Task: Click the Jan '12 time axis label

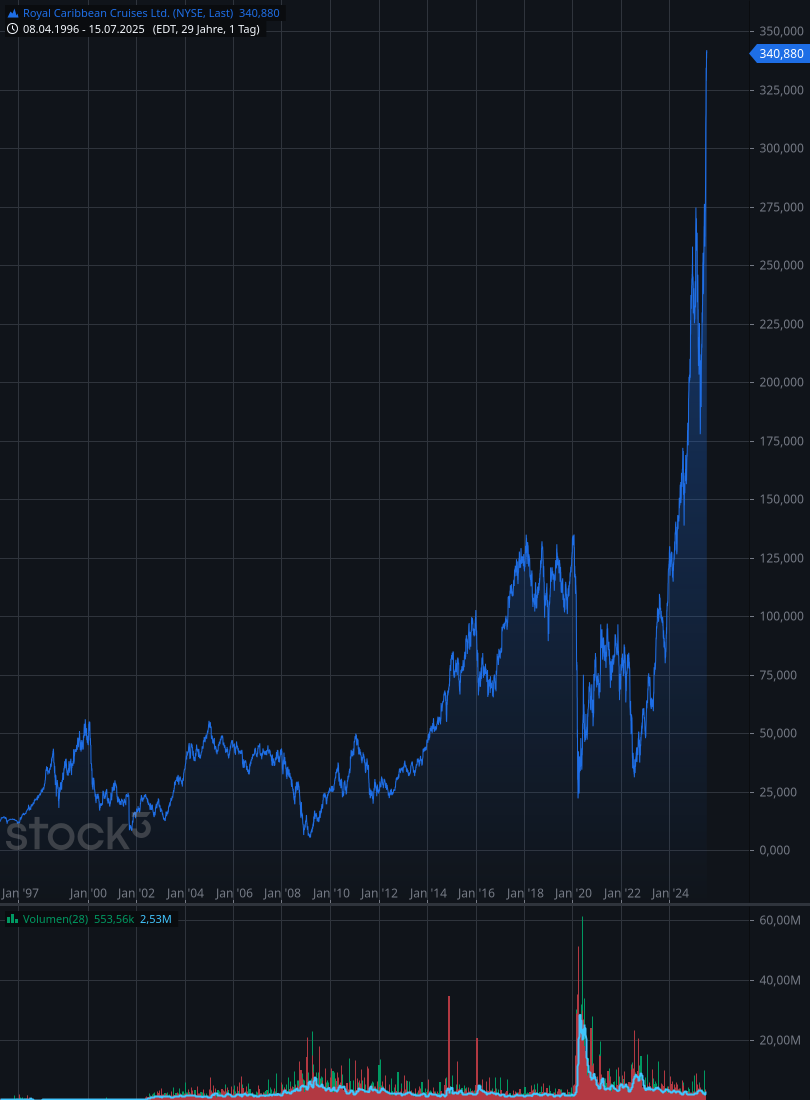Action: pyautogui.click(x=379, y=894)
